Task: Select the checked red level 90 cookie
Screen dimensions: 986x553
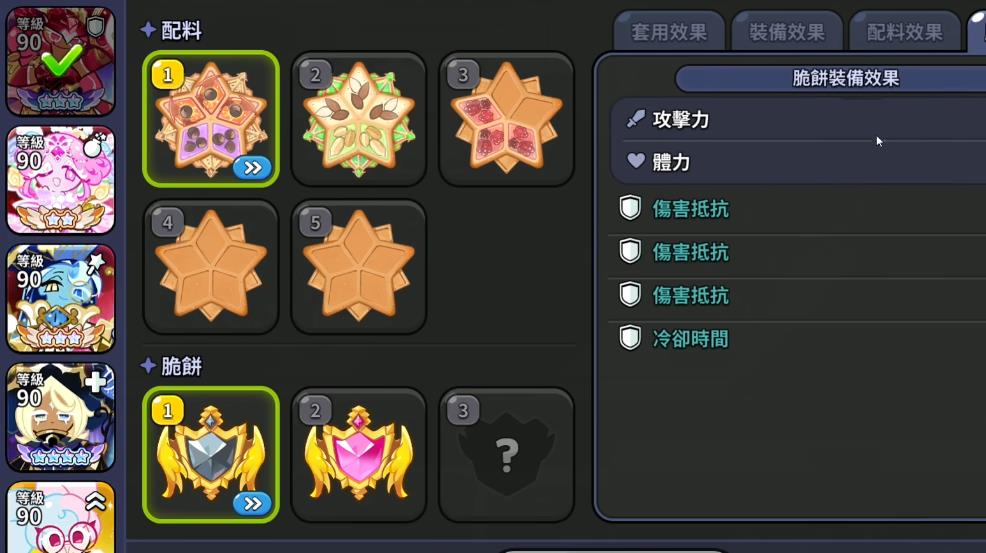Action: [x=60, y=61]
